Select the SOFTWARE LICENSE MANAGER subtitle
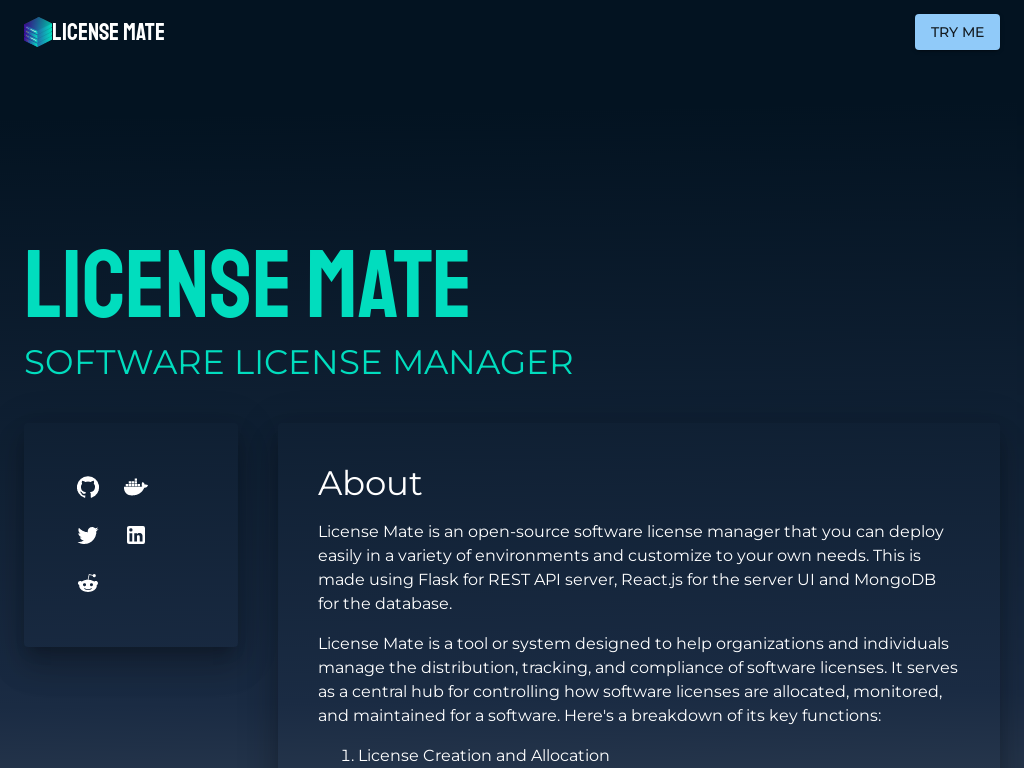 tap(298, 362)
